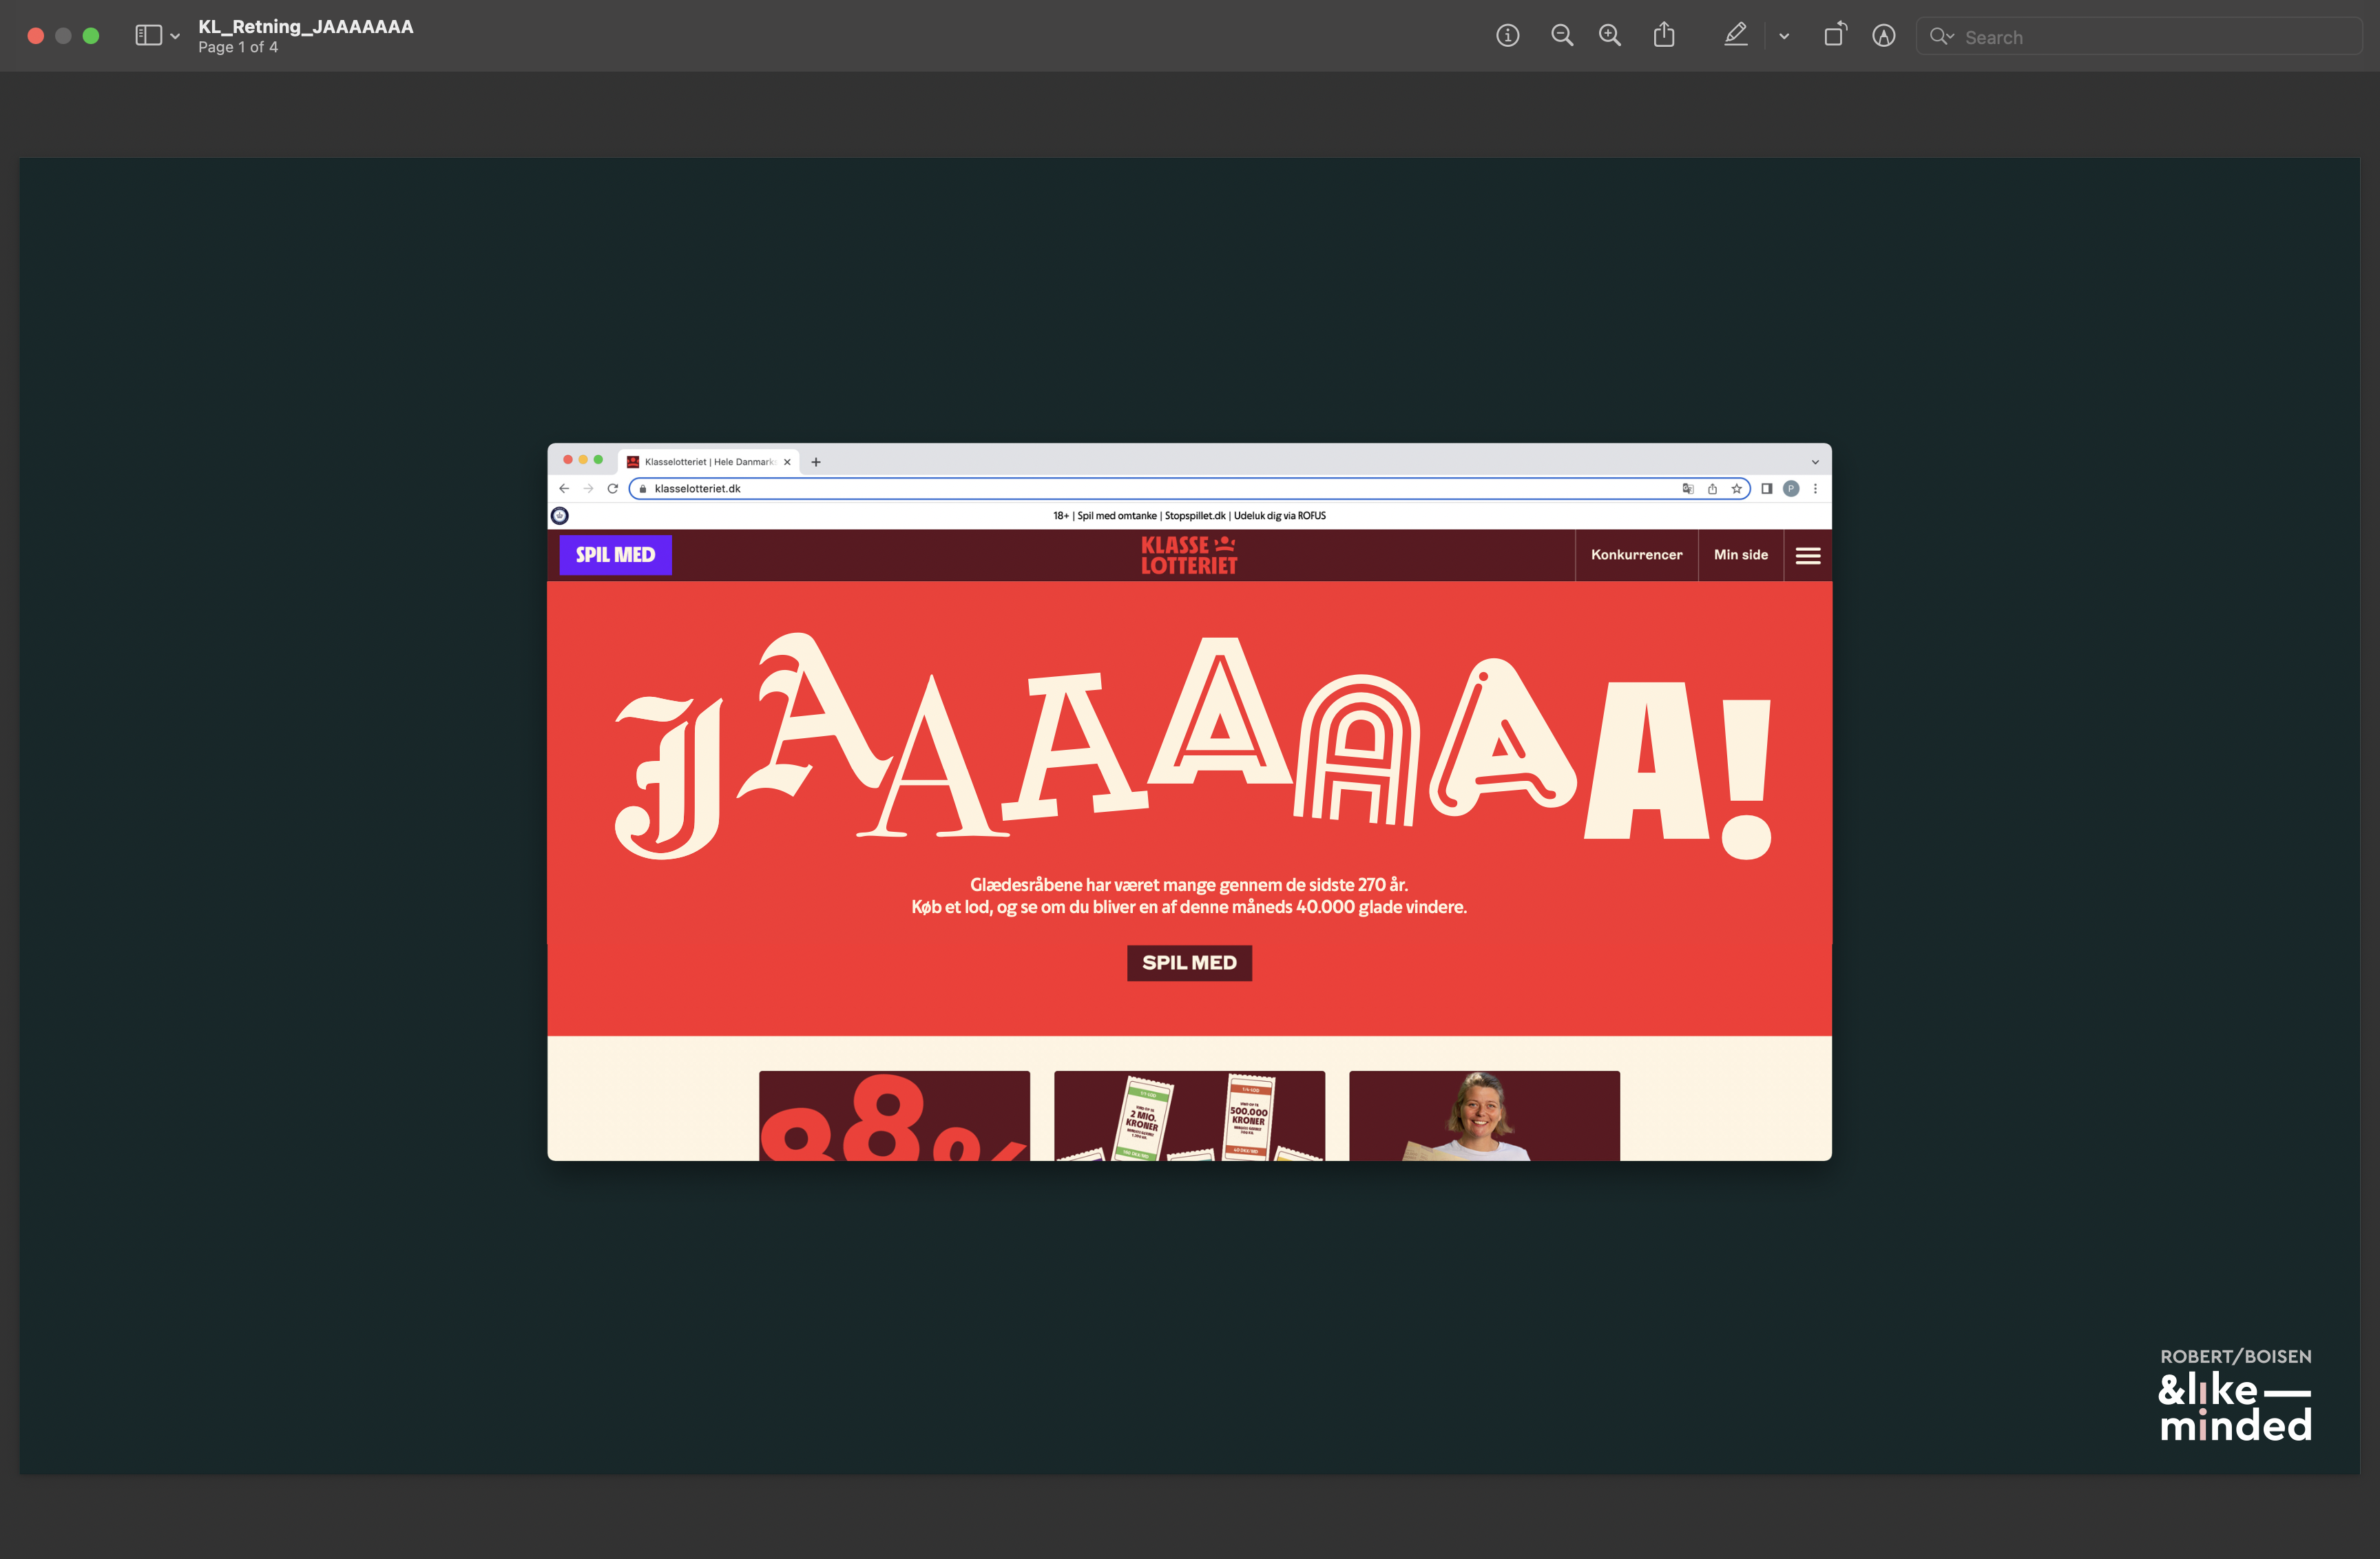Click the purple SPIL MED button

click(x=615, y=555)
